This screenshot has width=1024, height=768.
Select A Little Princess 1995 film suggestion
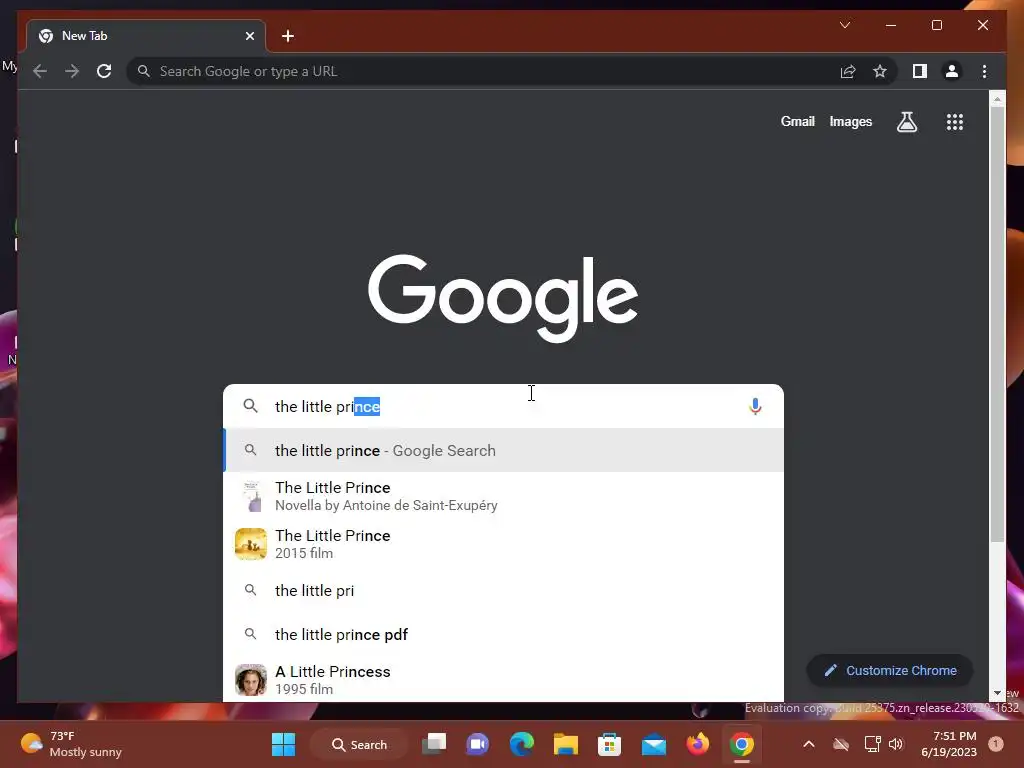pyautogui.click(x=503, y=680)
